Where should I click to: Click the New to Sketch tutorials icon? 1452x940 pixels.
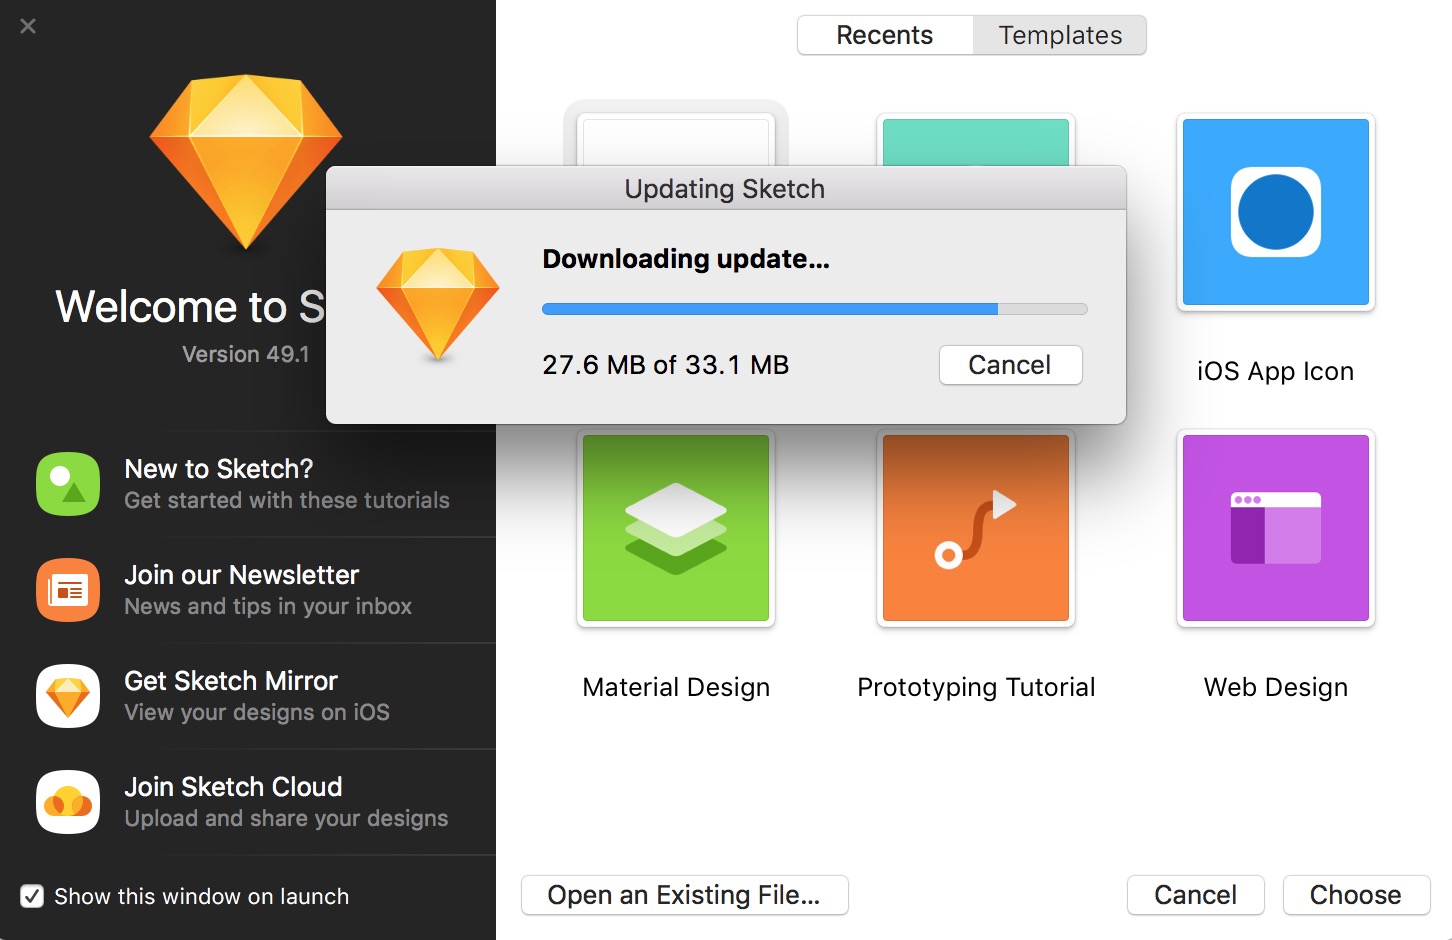[68, 484]
